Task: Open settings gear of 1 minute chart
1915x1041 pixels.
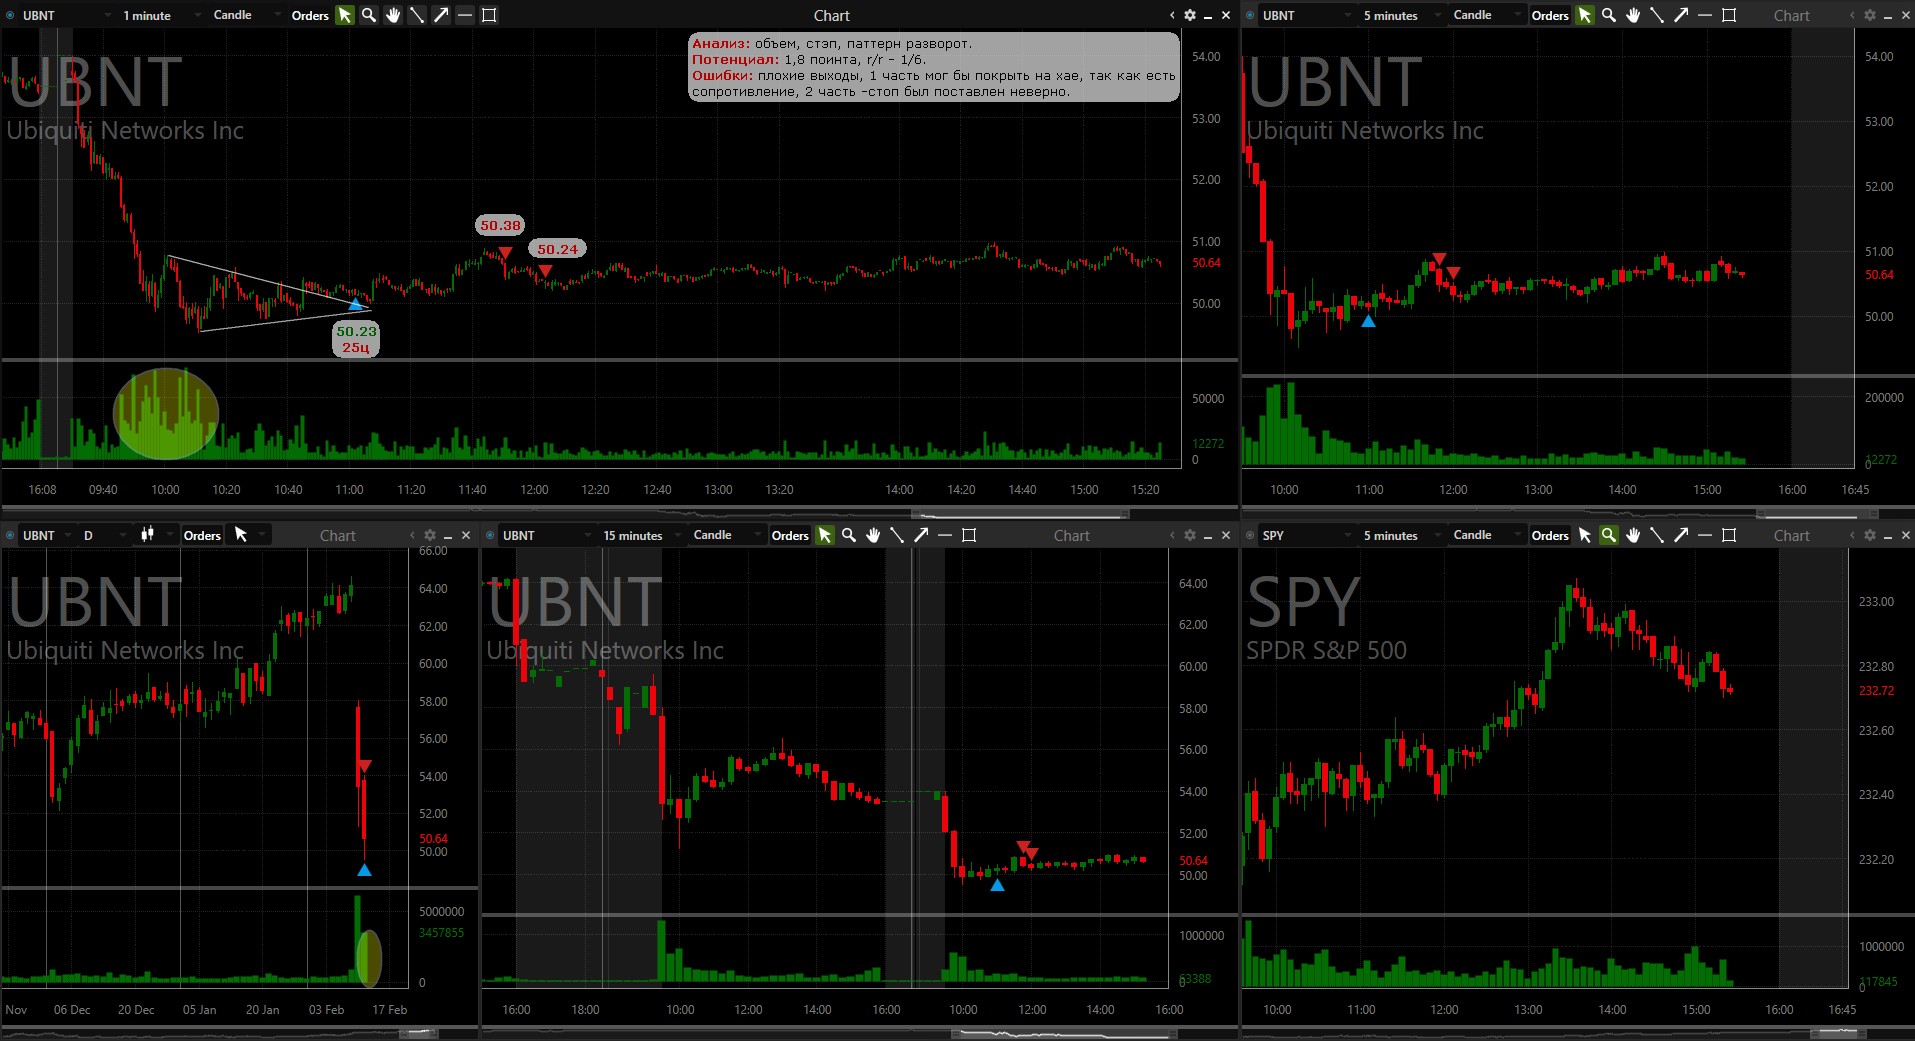Action: click(x=1190, y=15)
